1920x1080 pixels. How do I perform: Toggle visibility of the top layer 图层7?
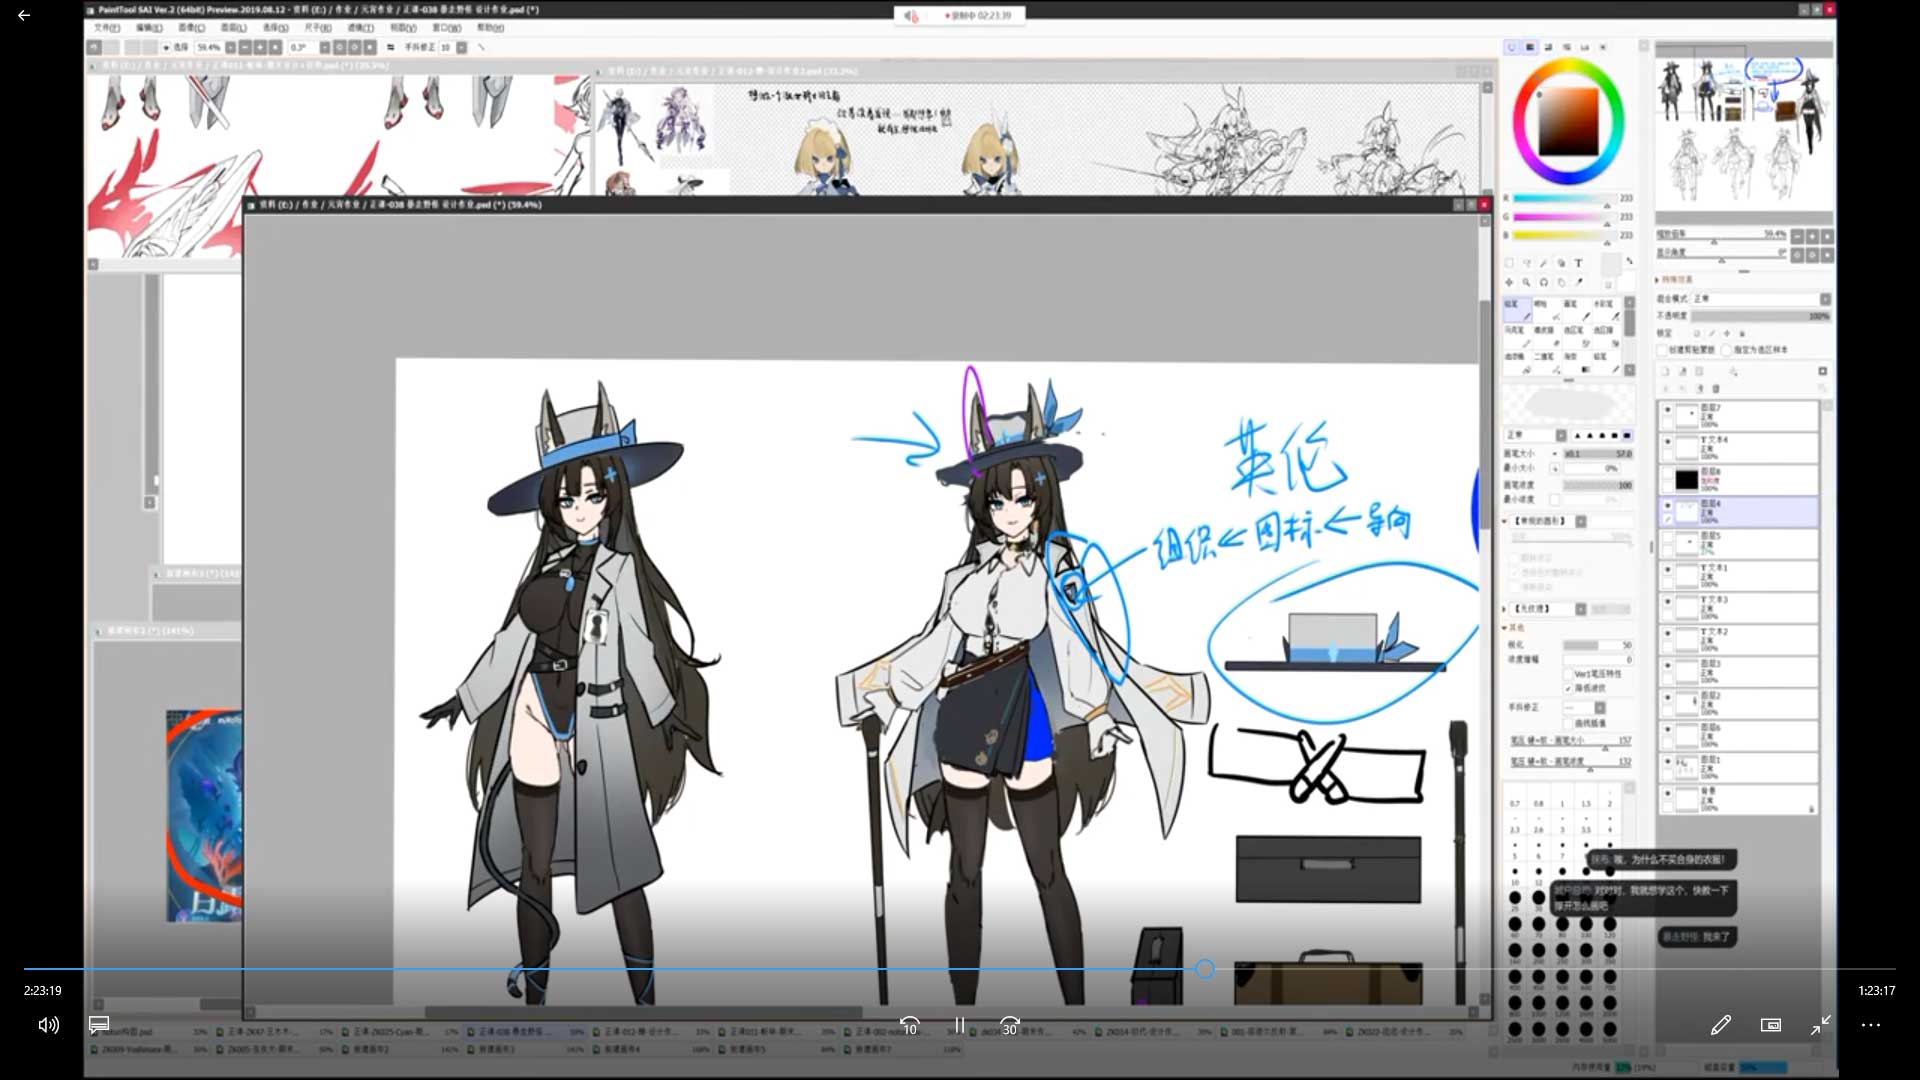[x=1667, y=410]
